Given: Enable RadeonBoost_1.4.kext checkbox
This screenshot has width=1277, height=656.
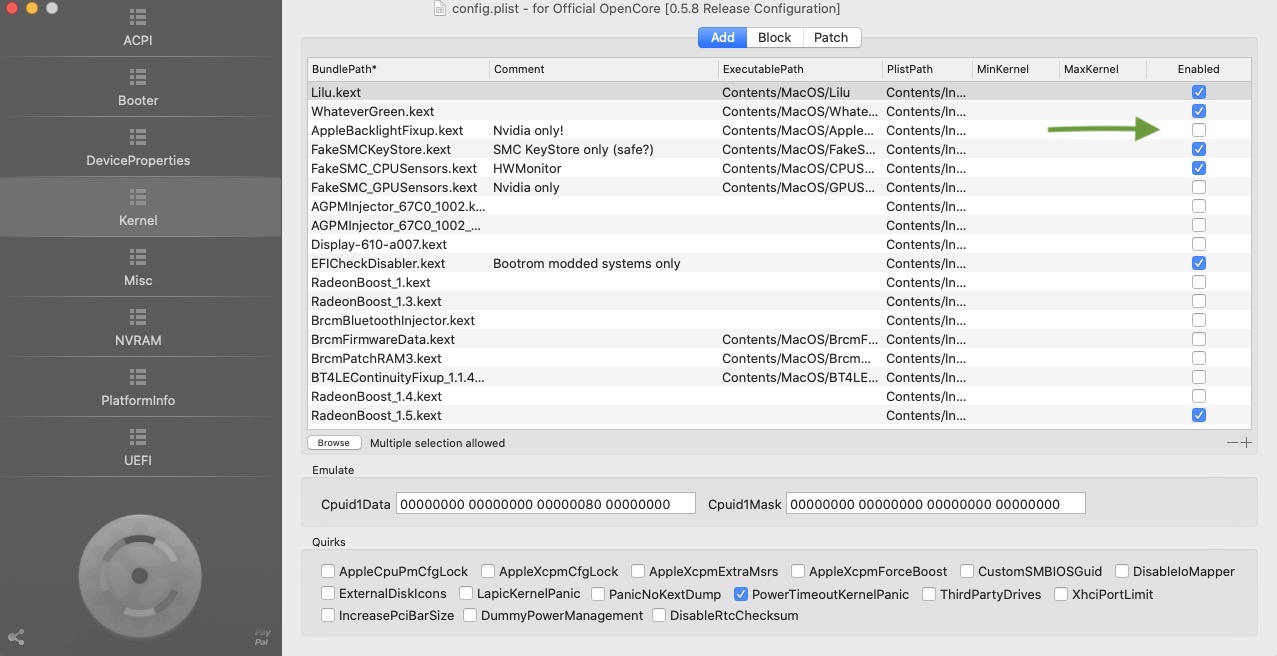Looking at the screenshot, I should 1199,396.
